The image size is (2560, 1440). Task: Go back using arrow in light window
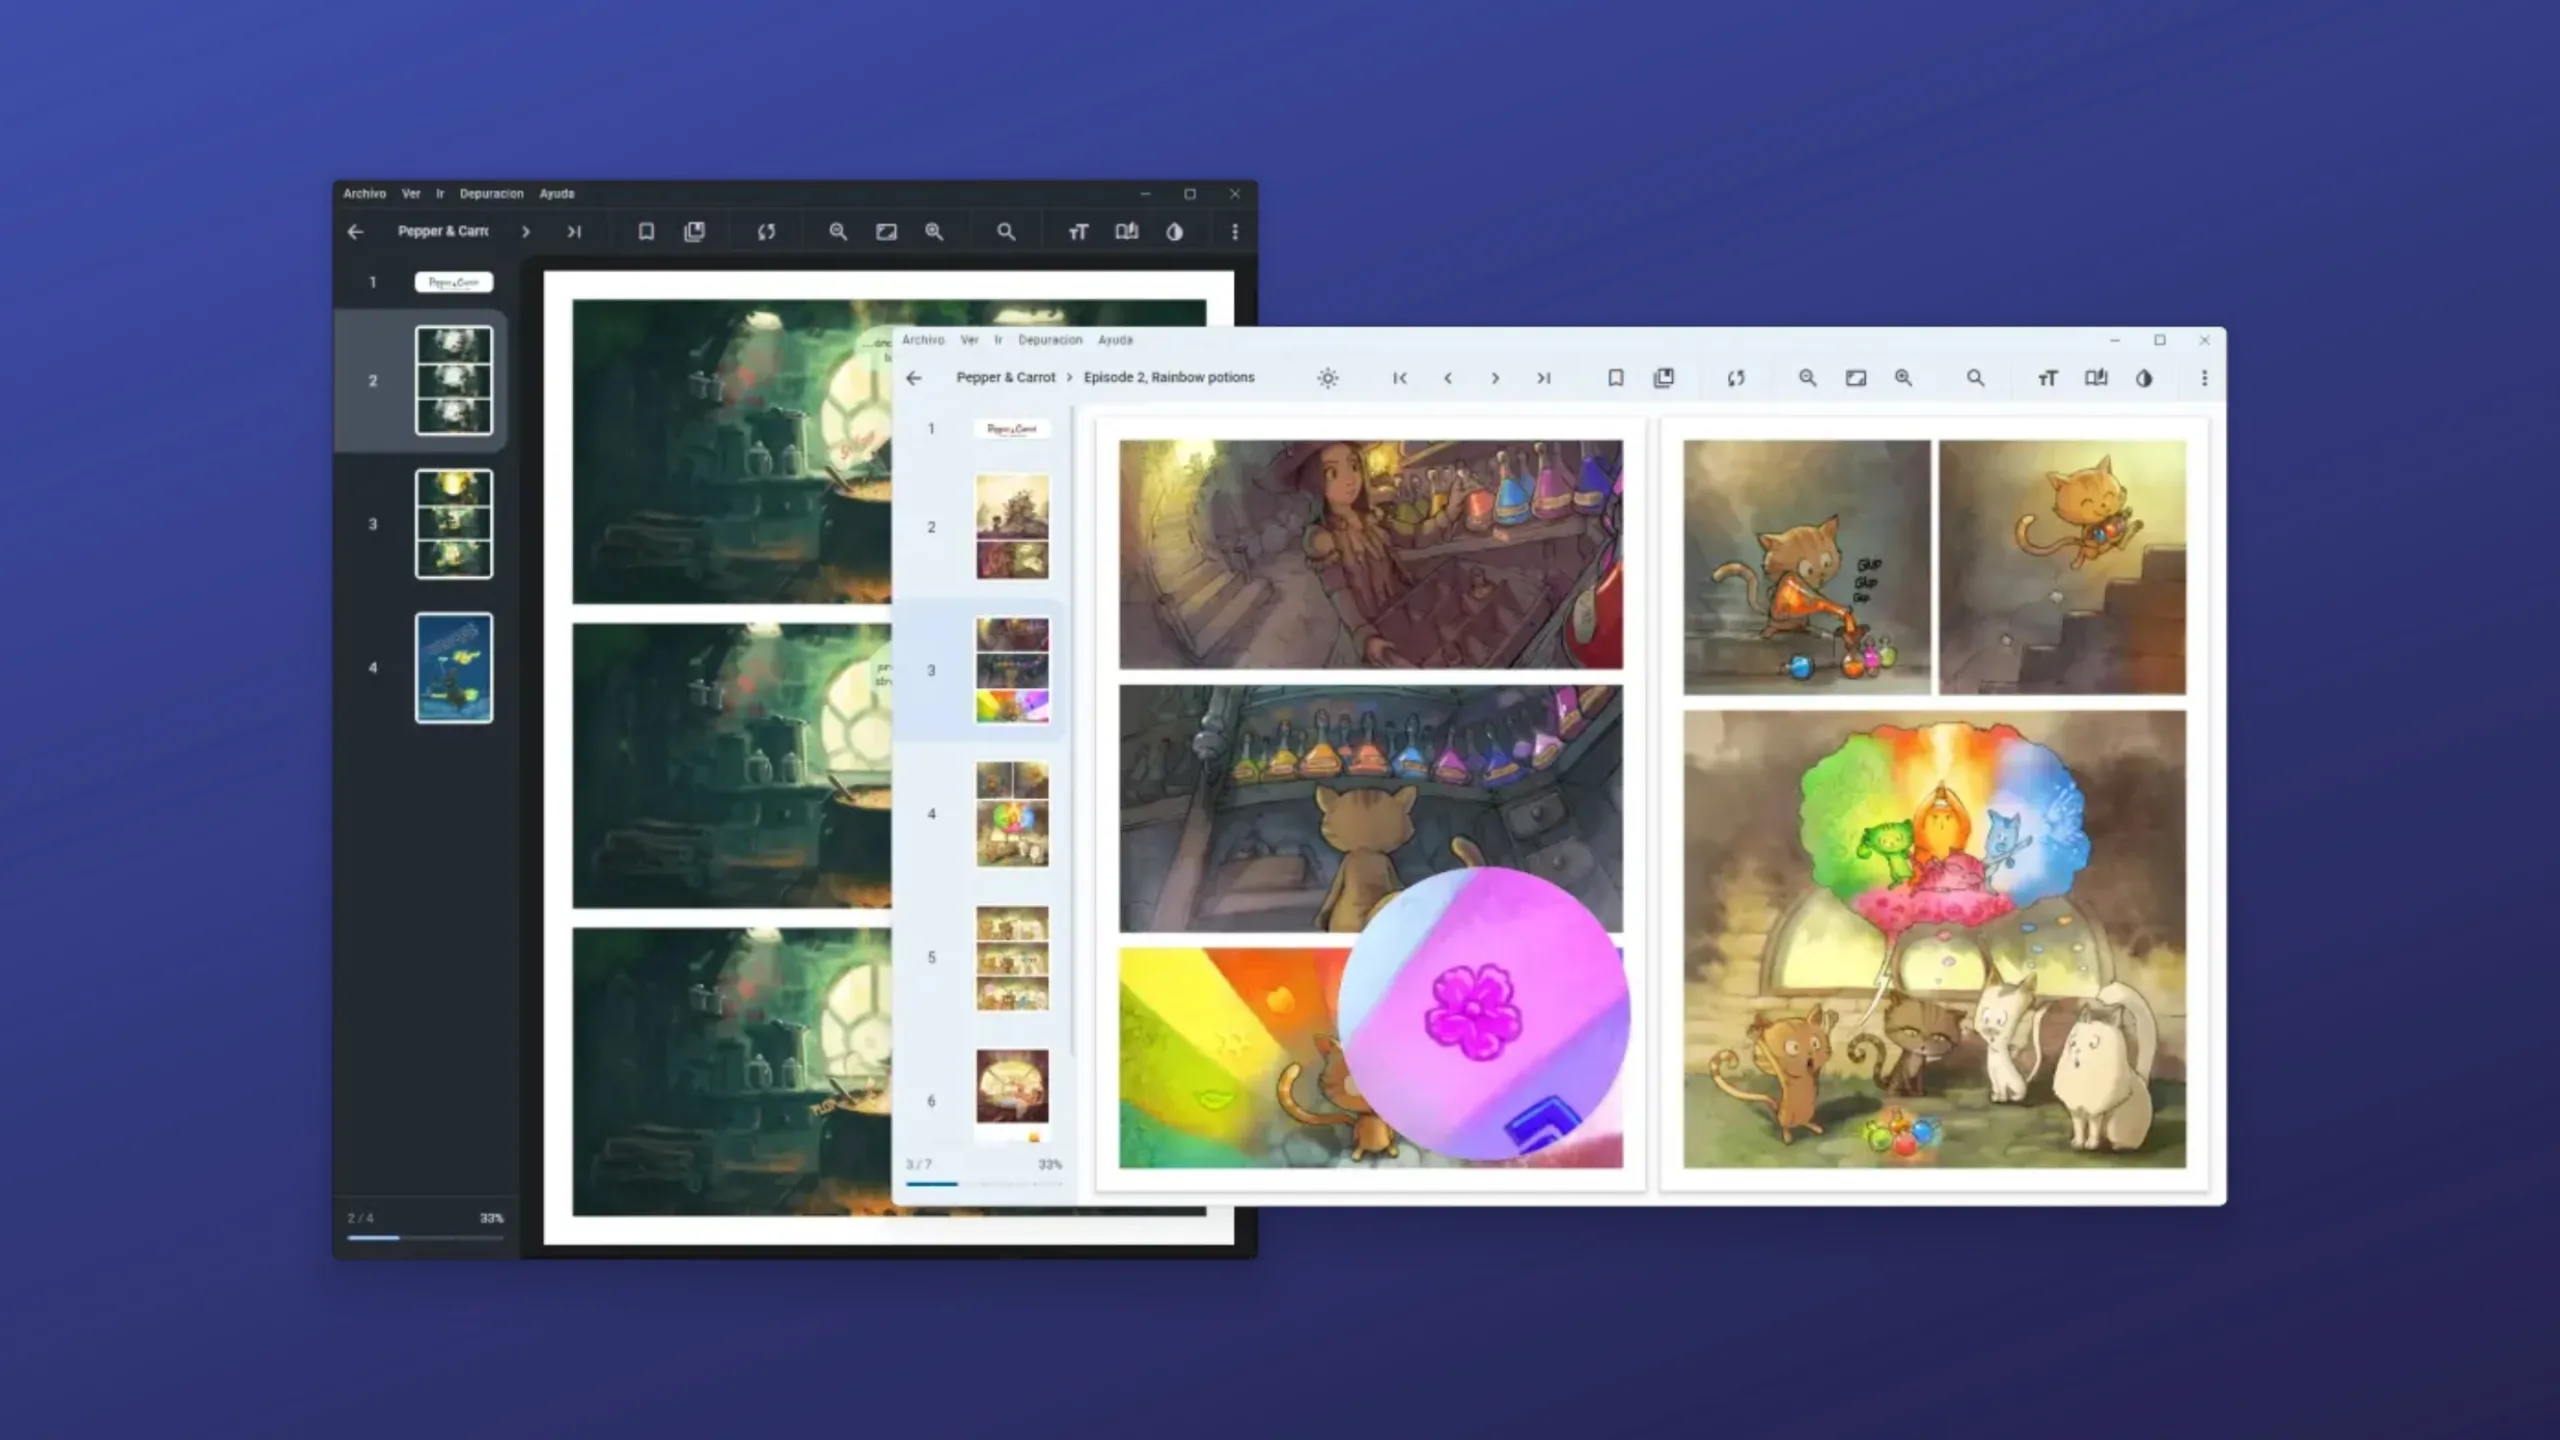[913, 378]
